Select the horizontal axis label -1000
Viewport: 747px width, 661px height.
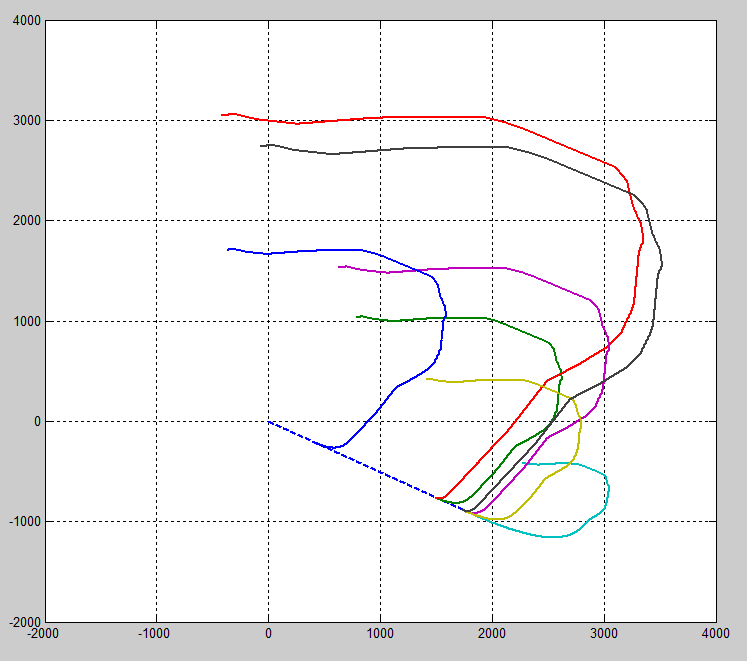[154, 633]
